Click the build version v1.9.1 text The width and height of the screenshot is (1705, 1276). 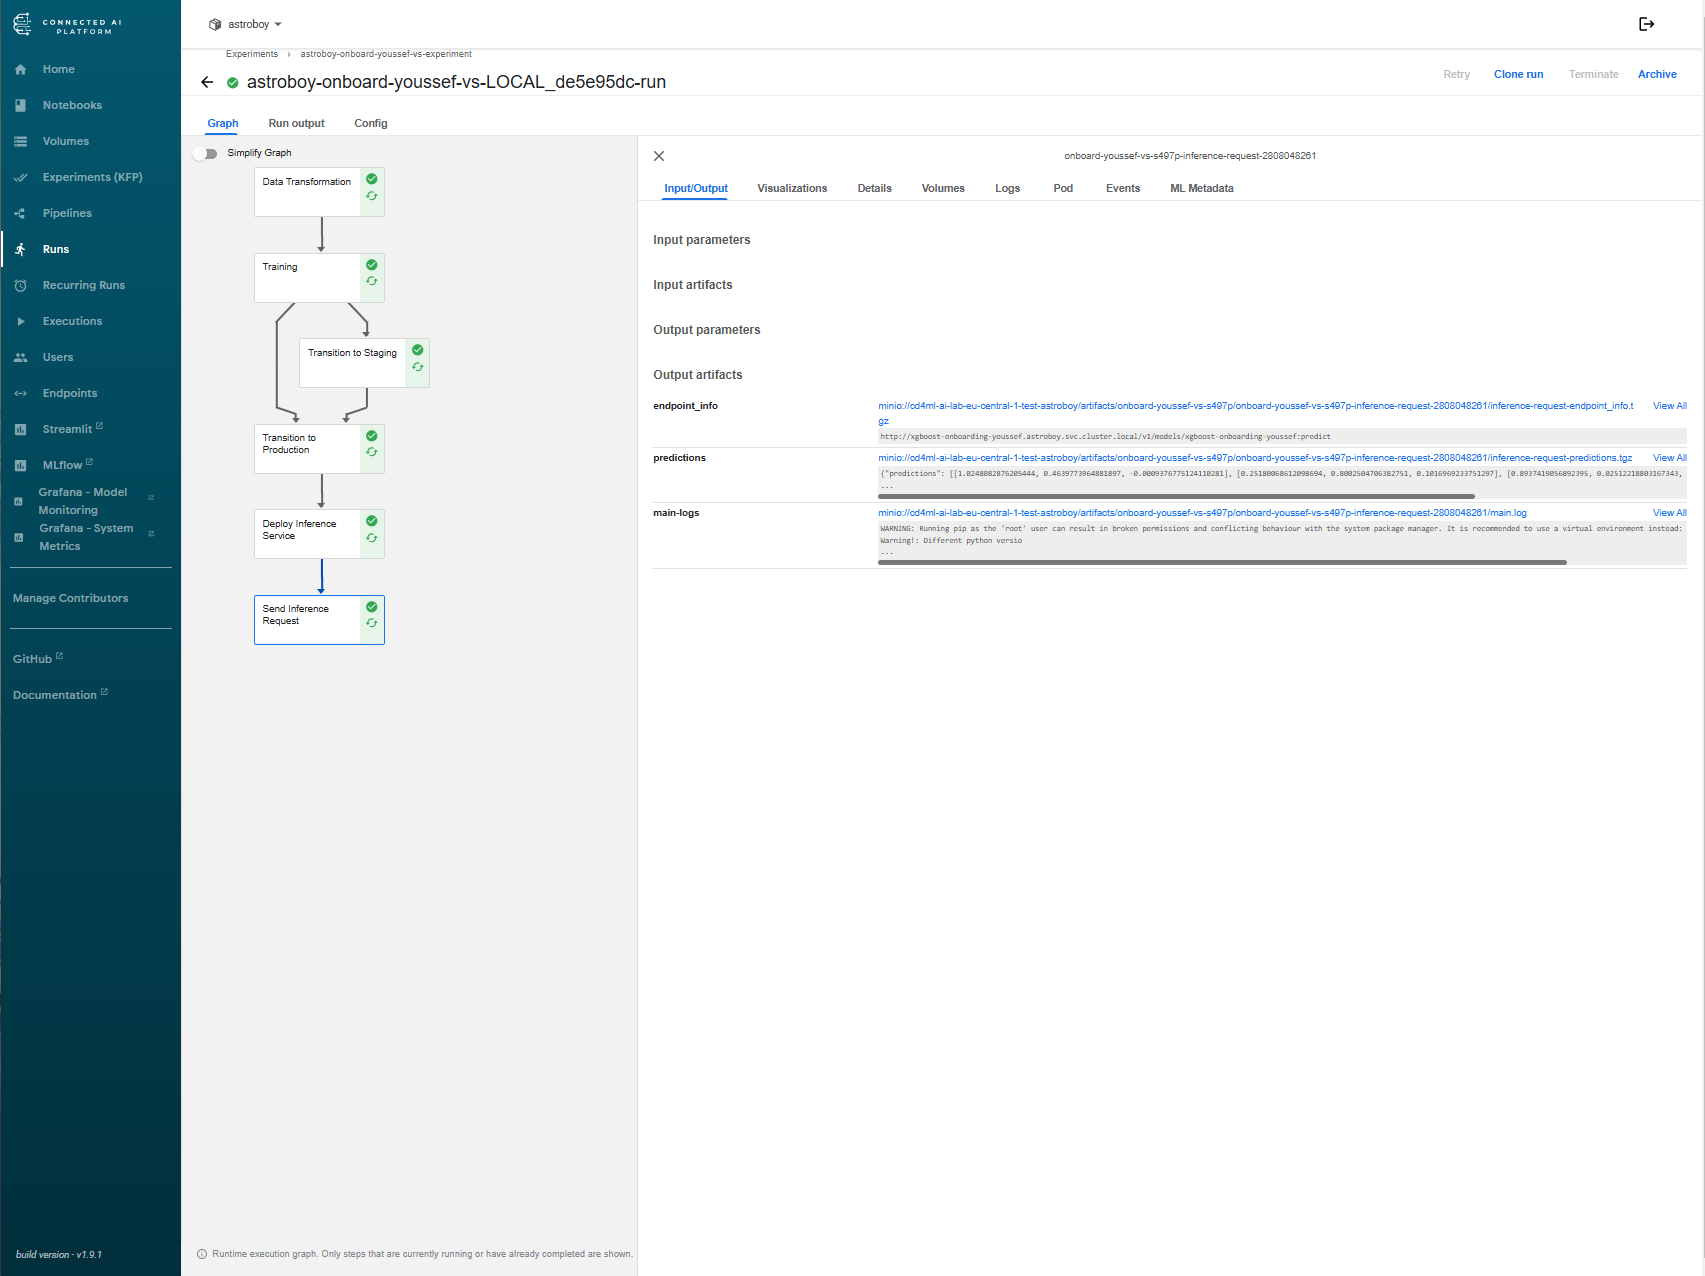point(59,1254)
